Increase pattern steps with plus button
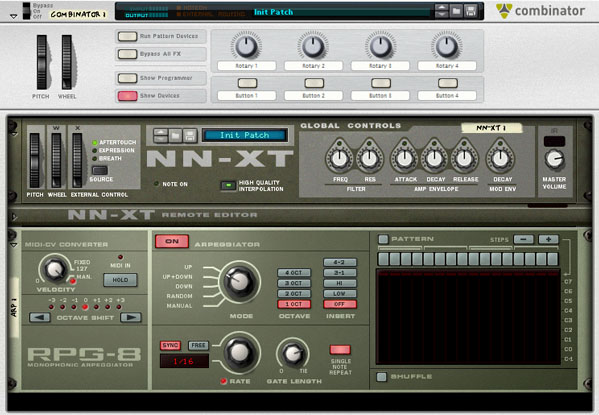Screen dimensions: 599x415 [x=548, y=239]
